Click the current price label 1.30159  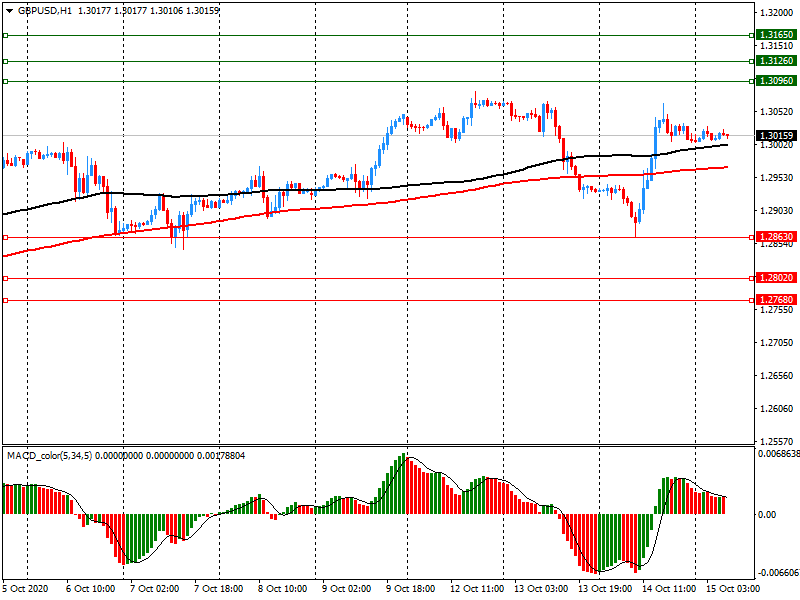pyautogui.click(x=776, y=136)
